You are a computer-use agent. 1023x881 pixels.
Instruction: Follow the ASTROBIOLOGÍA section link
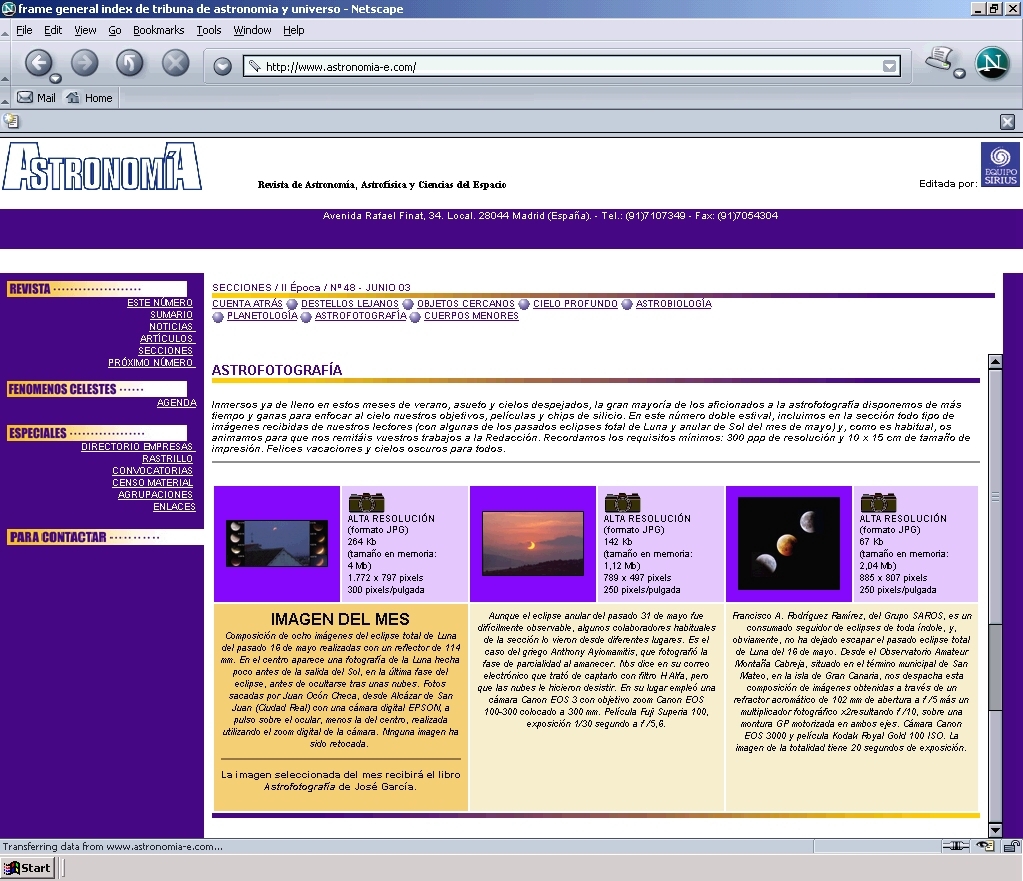pyautogui.click(x=673, y=304)
